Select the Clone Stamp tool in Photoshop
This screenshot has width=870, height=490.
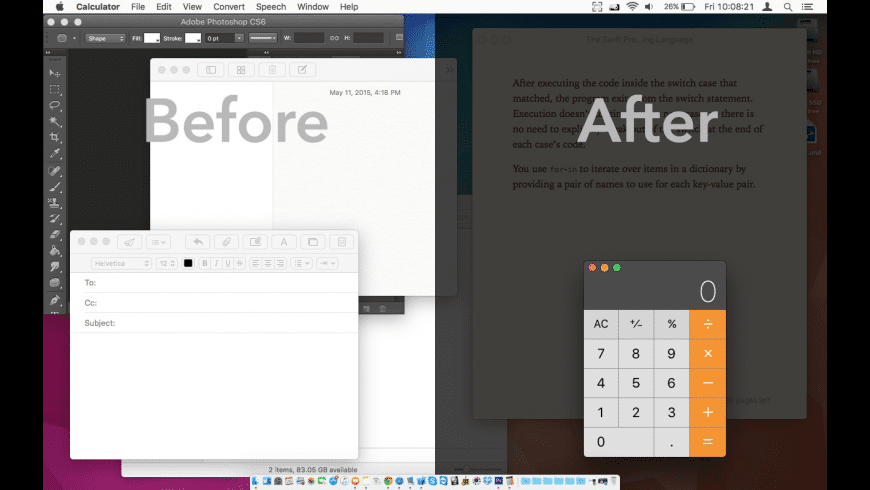[54, 203]
